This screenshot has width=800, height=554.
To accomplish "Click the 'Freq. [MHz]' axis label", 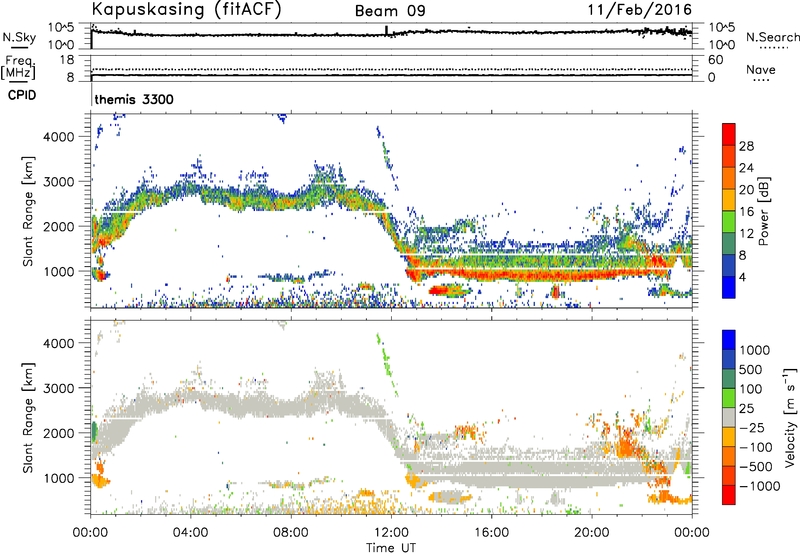I will click(x=18, y=68).
